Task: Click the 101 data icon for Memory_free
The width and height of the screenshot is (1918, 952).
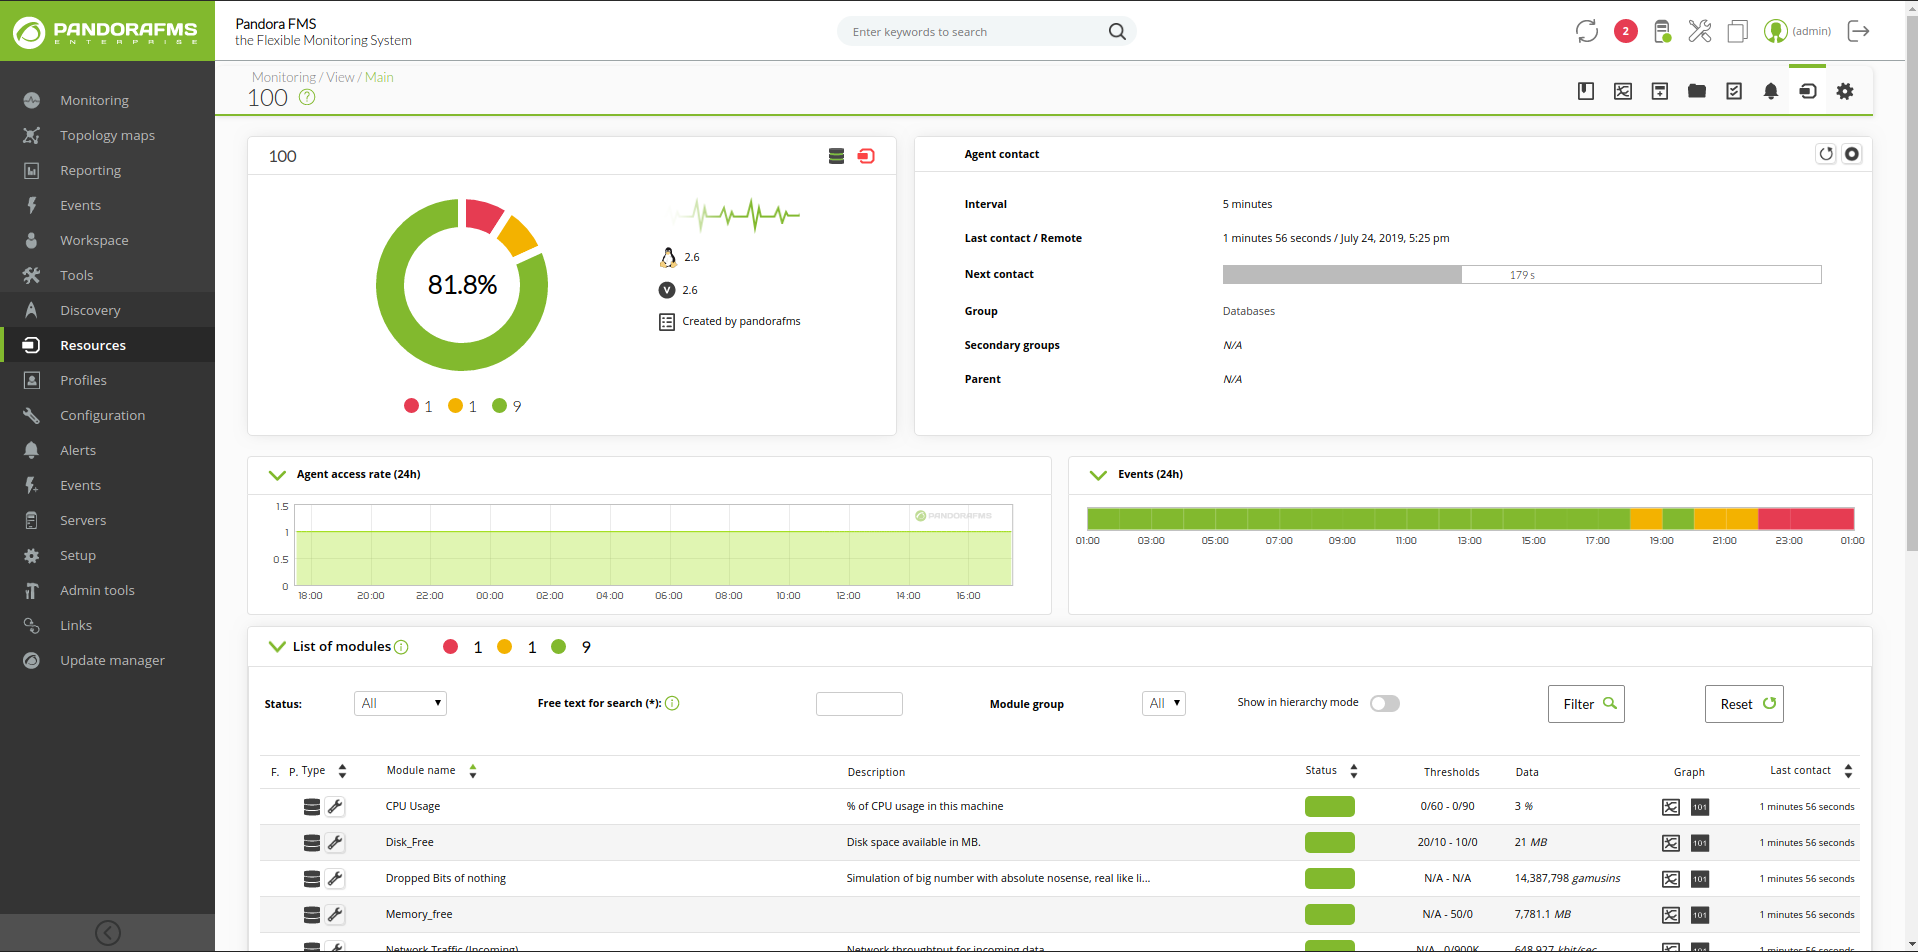Action: click(x=1700, y=915)
